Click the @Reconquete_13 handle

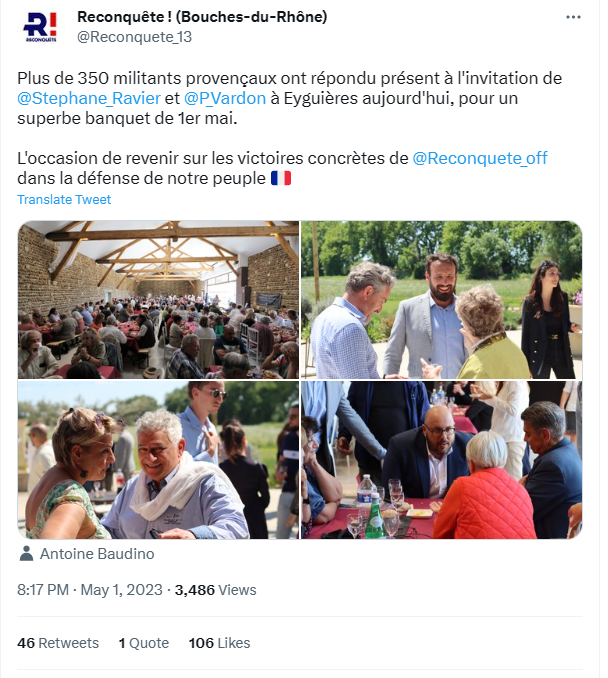coord(134,37)
